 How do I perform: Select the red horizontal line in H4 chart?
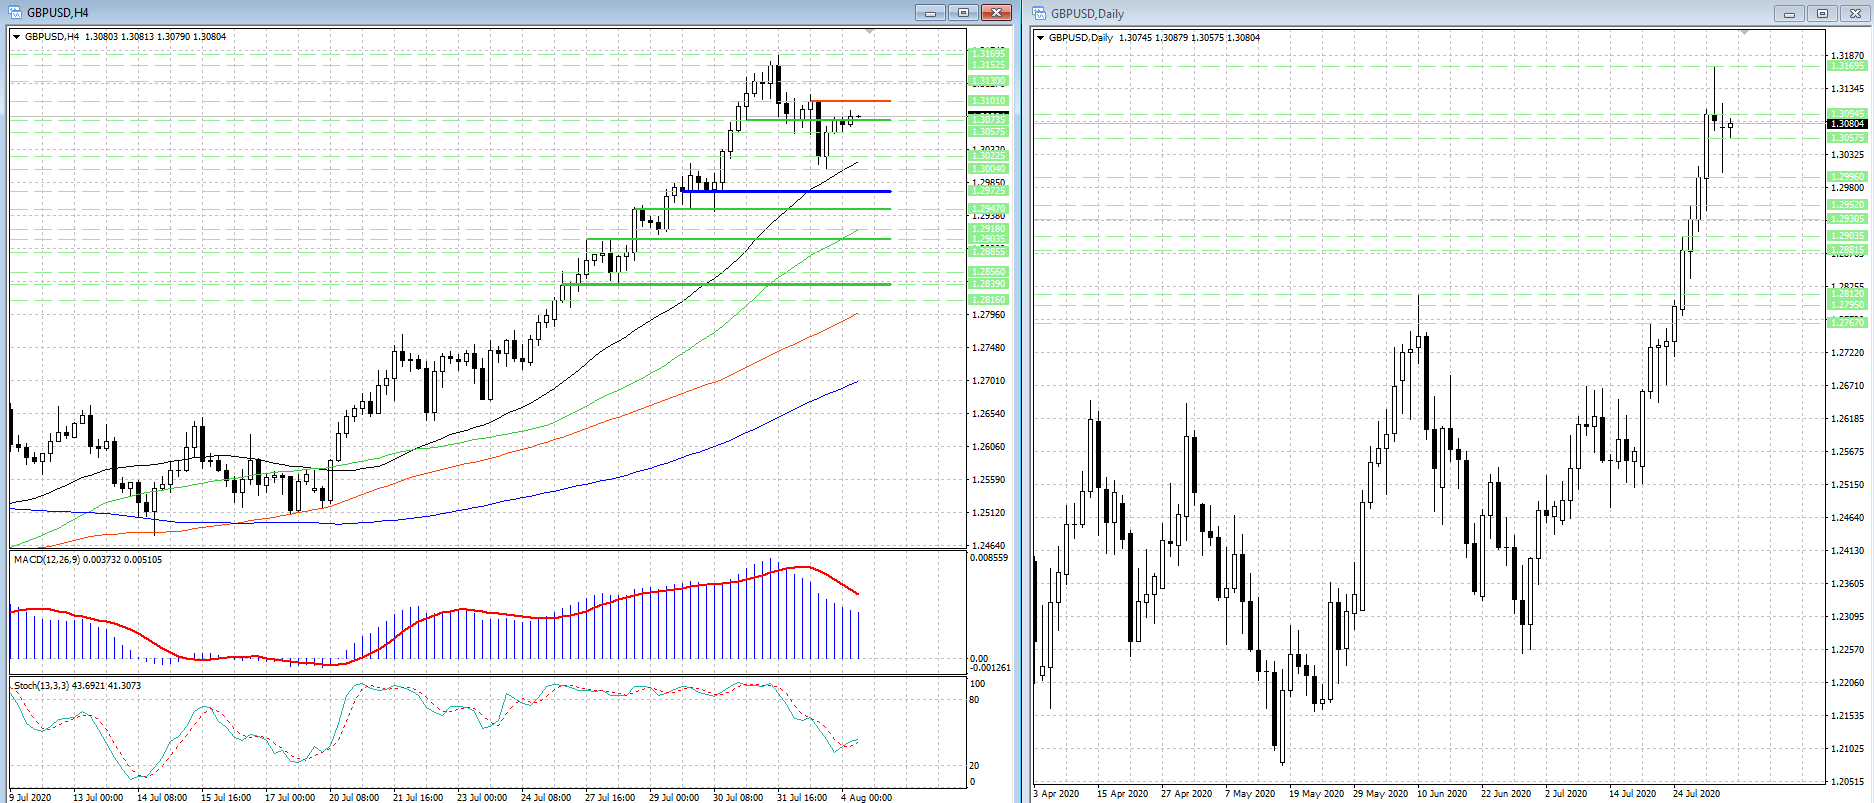(x=851, y=101)
